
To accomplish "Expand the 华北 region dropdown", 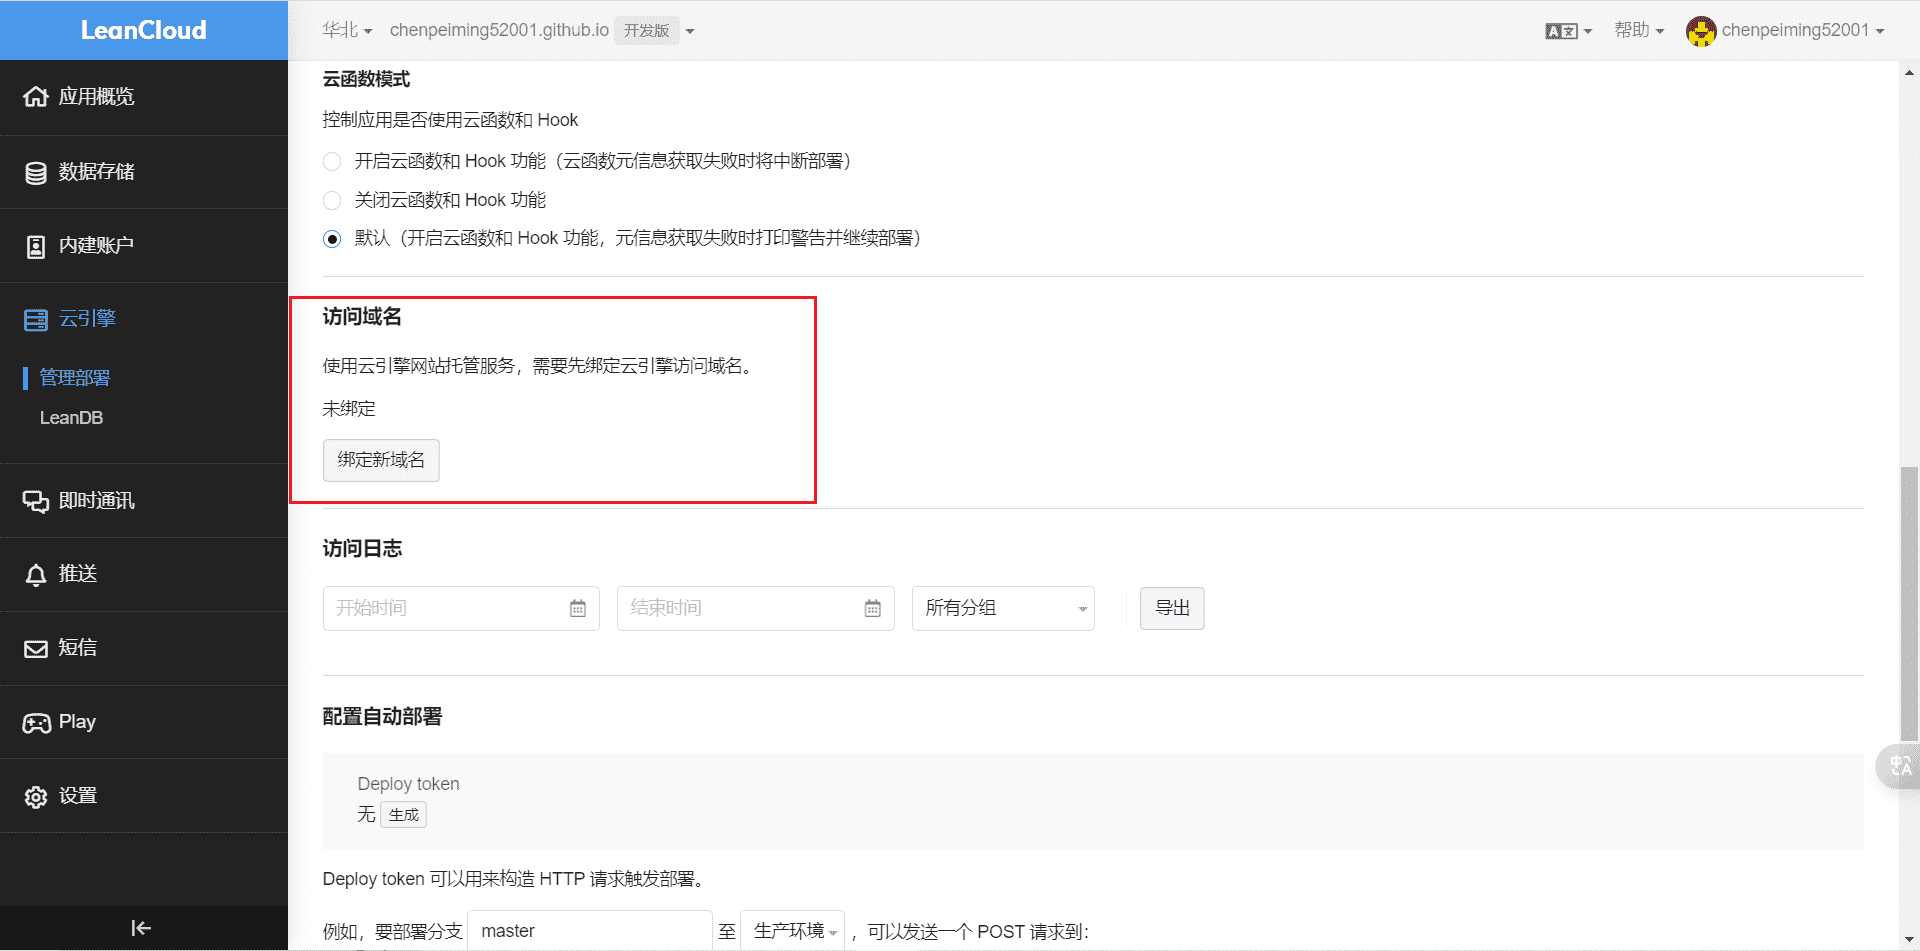I will pyautogui.click(x=347, y=30).
